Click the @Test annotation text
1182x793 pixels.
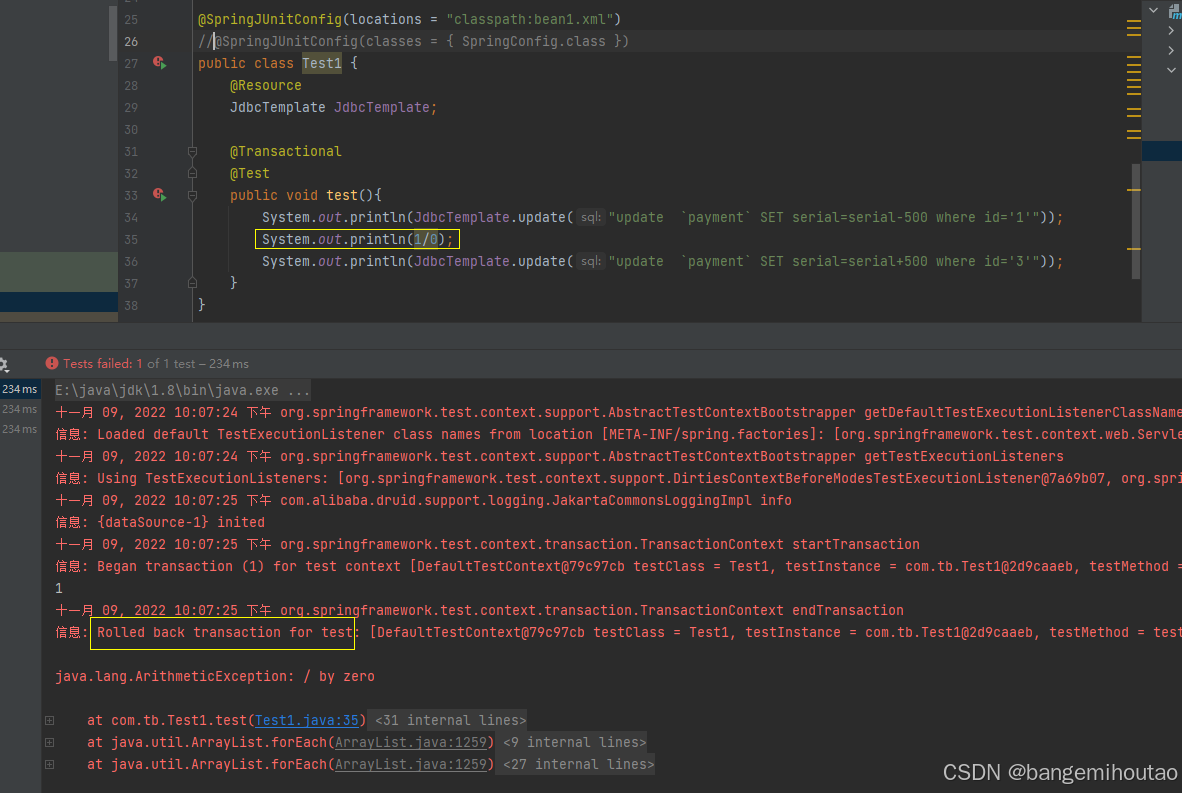point(250,173)
